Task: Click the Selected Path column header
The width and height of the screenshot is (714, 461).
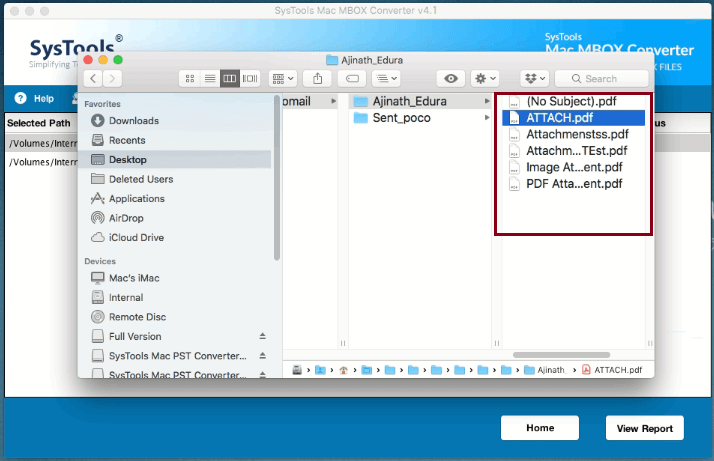Action: 39,123
